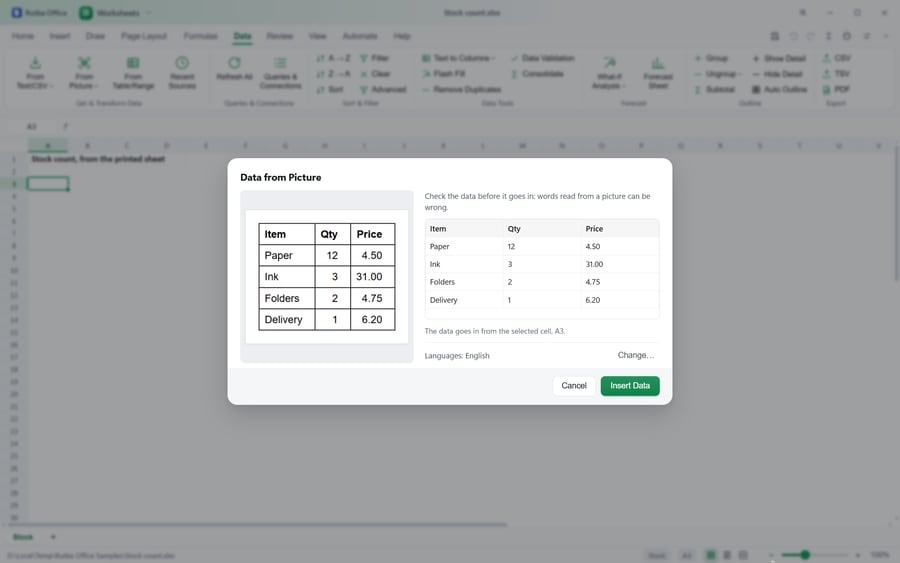Open Data Validation
Viewport: 900px width, 563px height.
[x=542, y=58]
